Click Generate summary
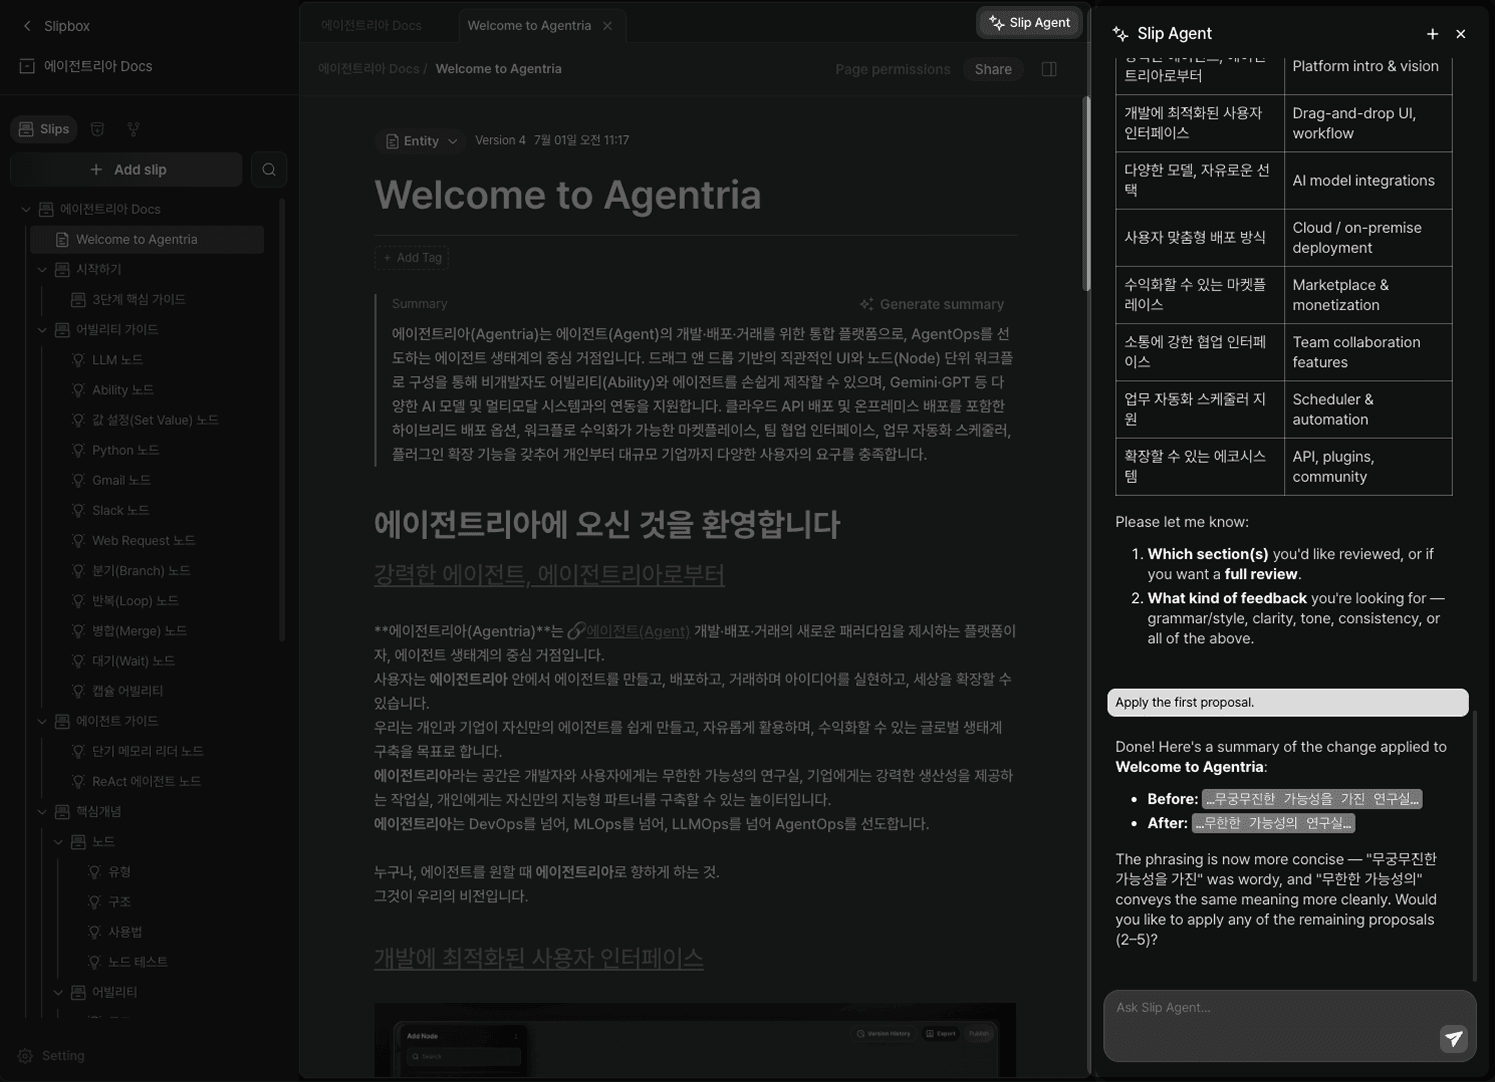This screenshot has width=1495, height=1082. click(931, 304)
